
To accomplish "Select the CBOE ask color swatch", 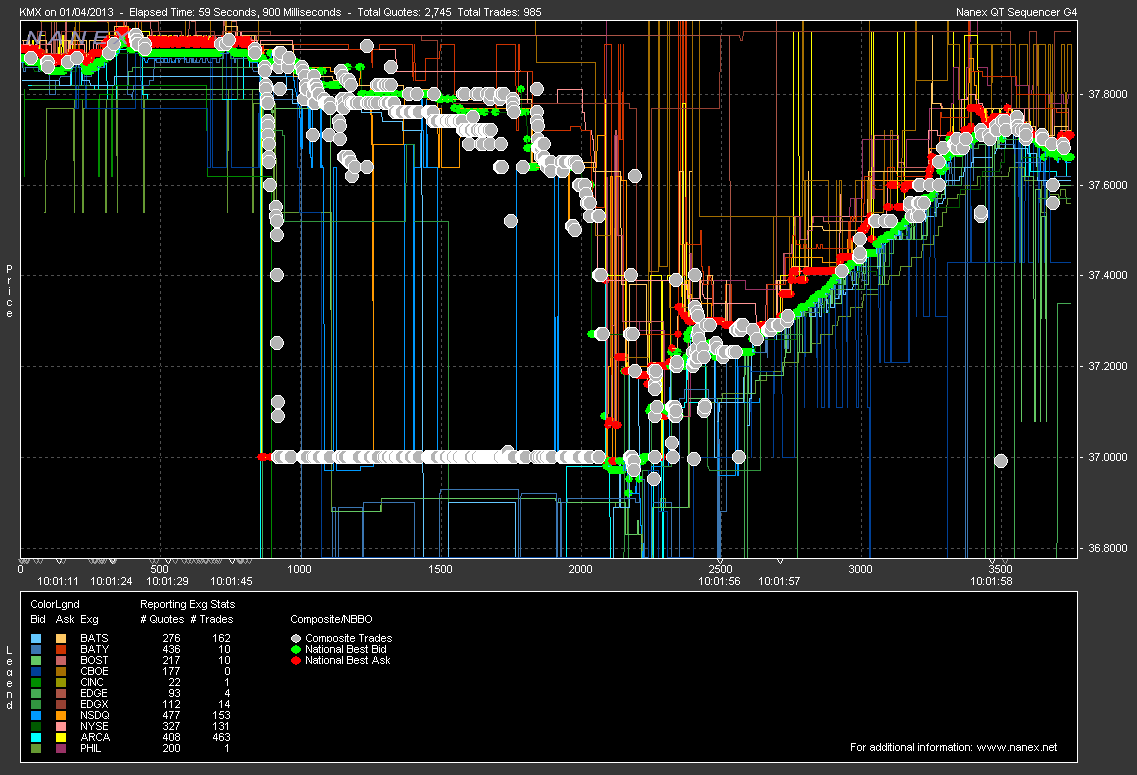I will (62, 671).
